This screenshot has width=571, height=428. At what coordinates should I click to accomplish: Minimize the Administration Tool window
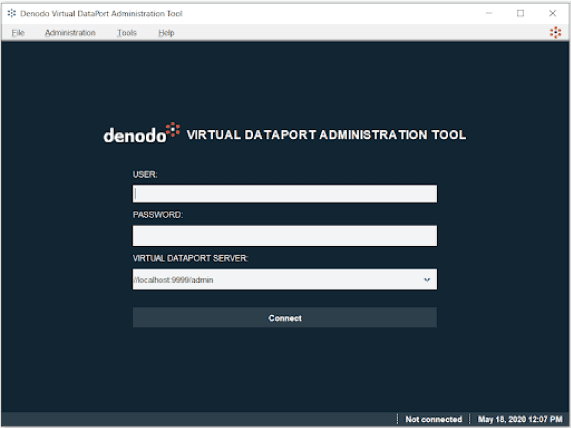click(x=489, y=13)
